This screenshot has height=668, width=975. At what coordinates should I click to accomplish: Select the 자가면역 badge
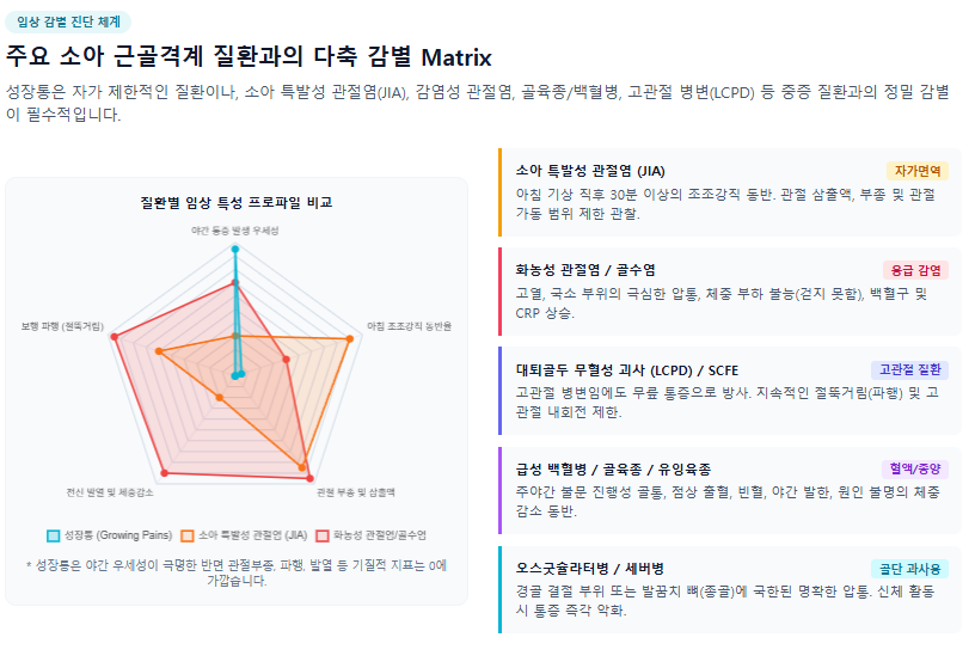[x=917, y=171]
